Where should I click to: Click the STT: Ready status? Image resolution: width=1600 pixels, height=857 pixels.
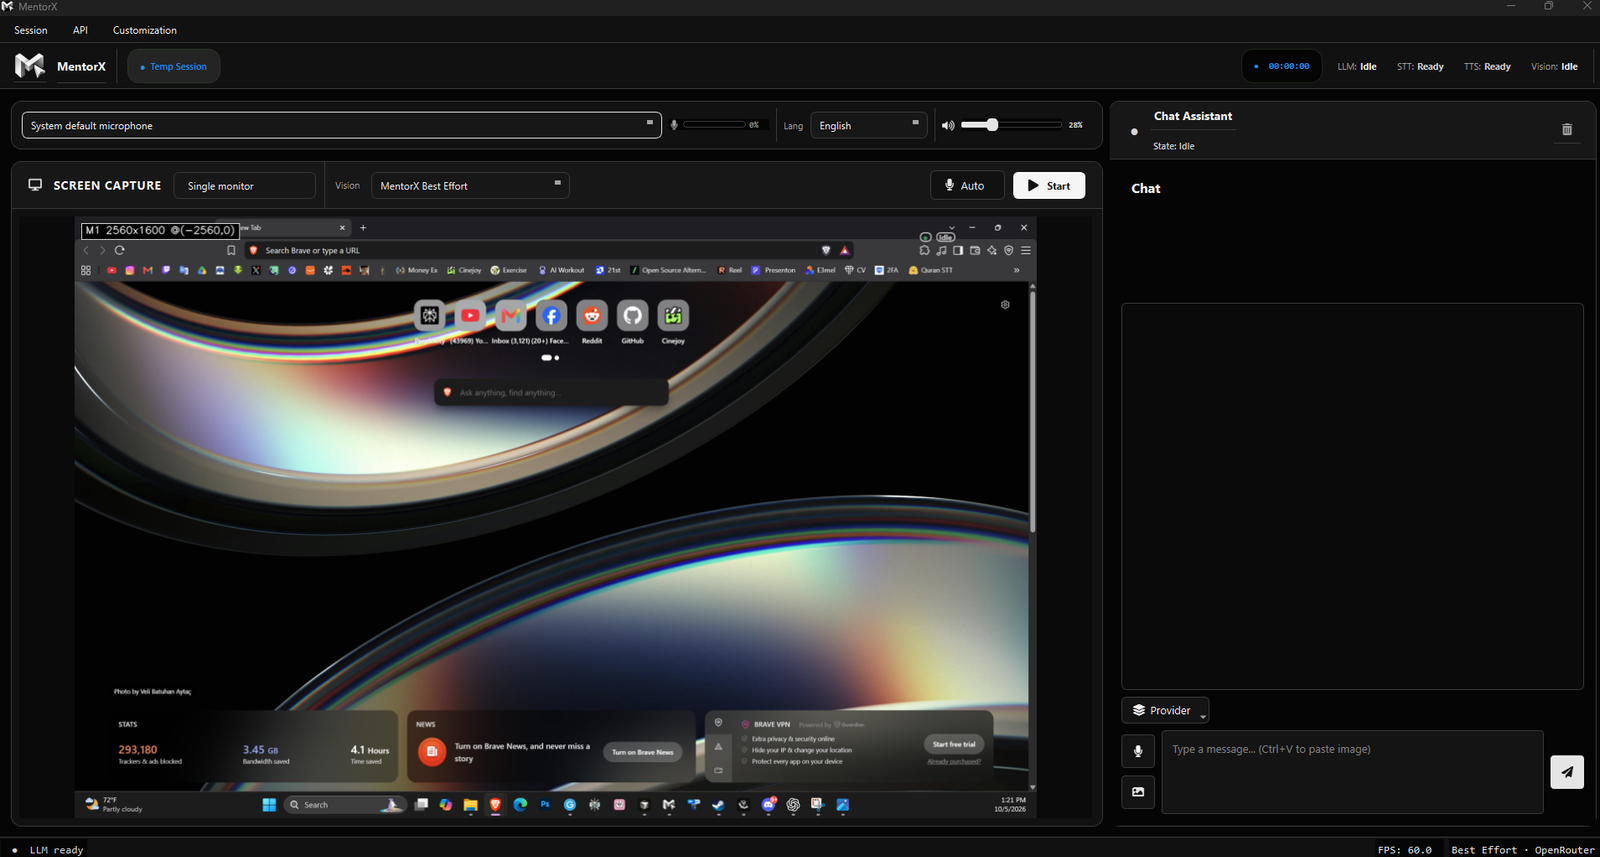(x=1420, y=67)
